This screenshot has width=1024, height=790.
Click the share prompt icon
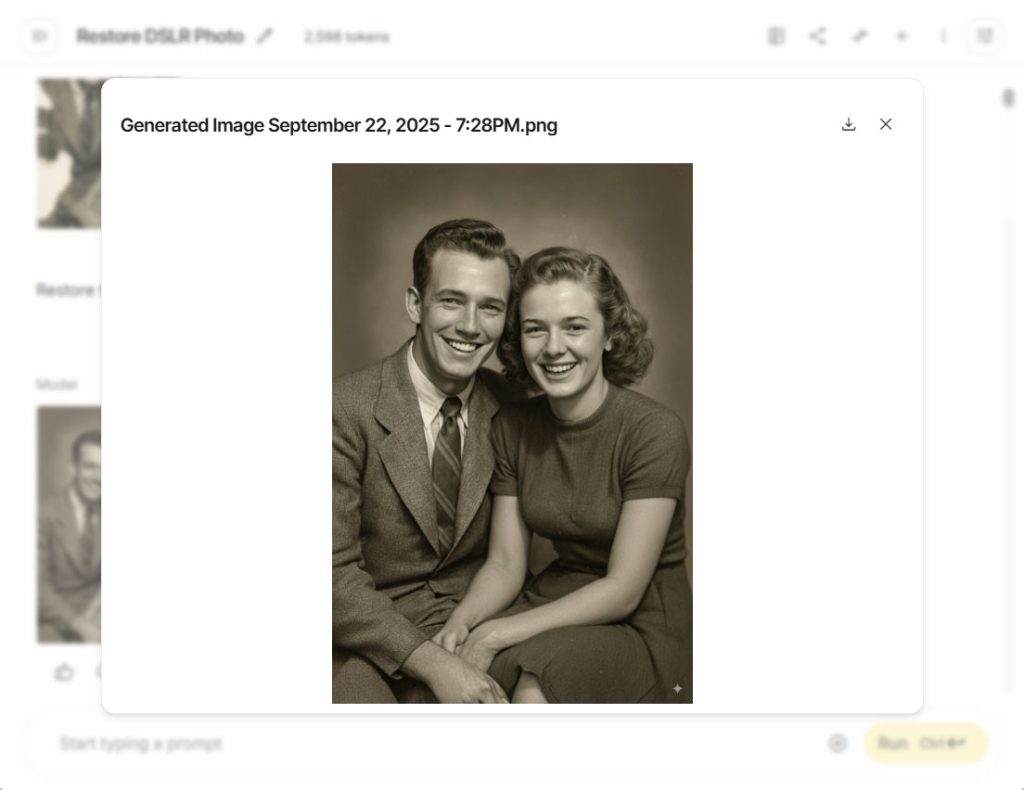point(818,36)
